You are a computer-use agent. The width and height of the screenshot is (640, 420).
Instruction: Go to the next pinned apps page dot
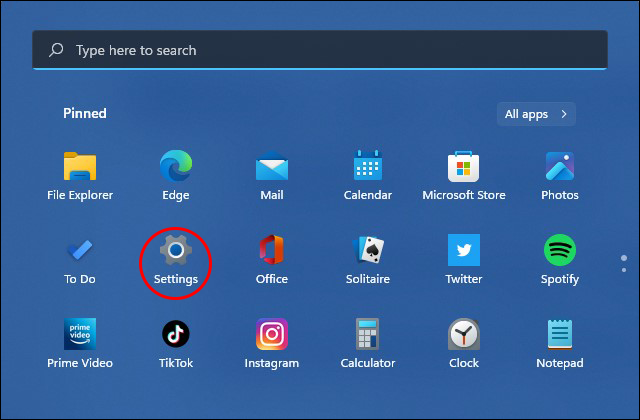click(x=624, y=270)
